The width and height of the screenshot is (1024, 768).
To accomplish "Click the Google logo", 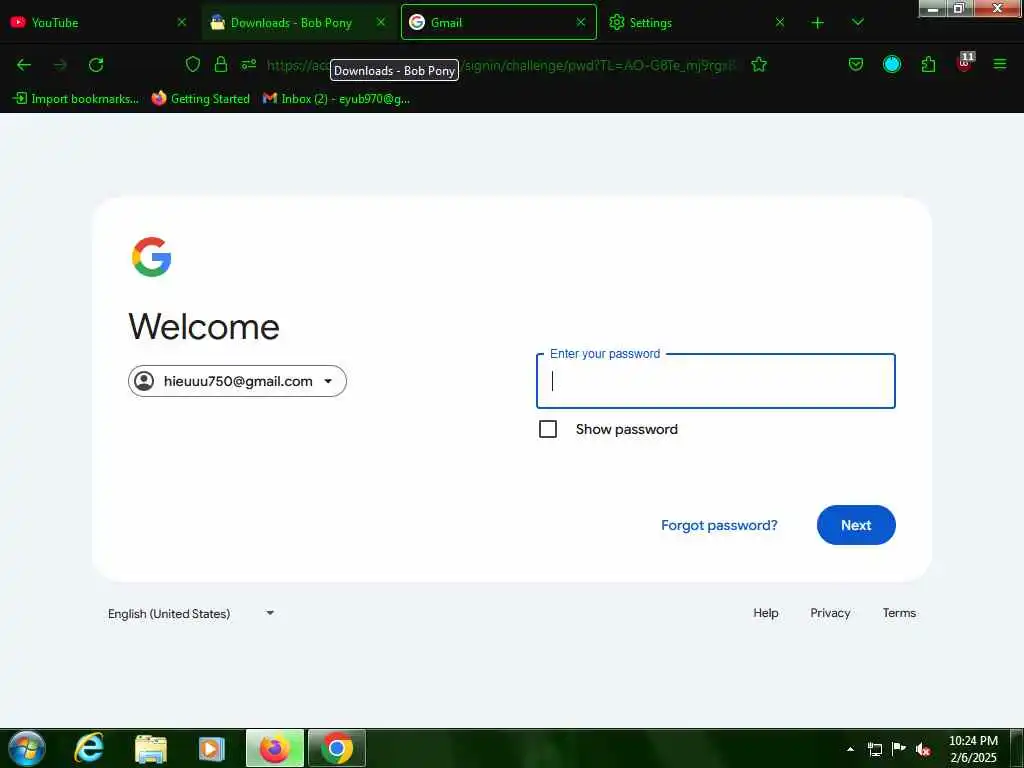I will pos(152,257).
